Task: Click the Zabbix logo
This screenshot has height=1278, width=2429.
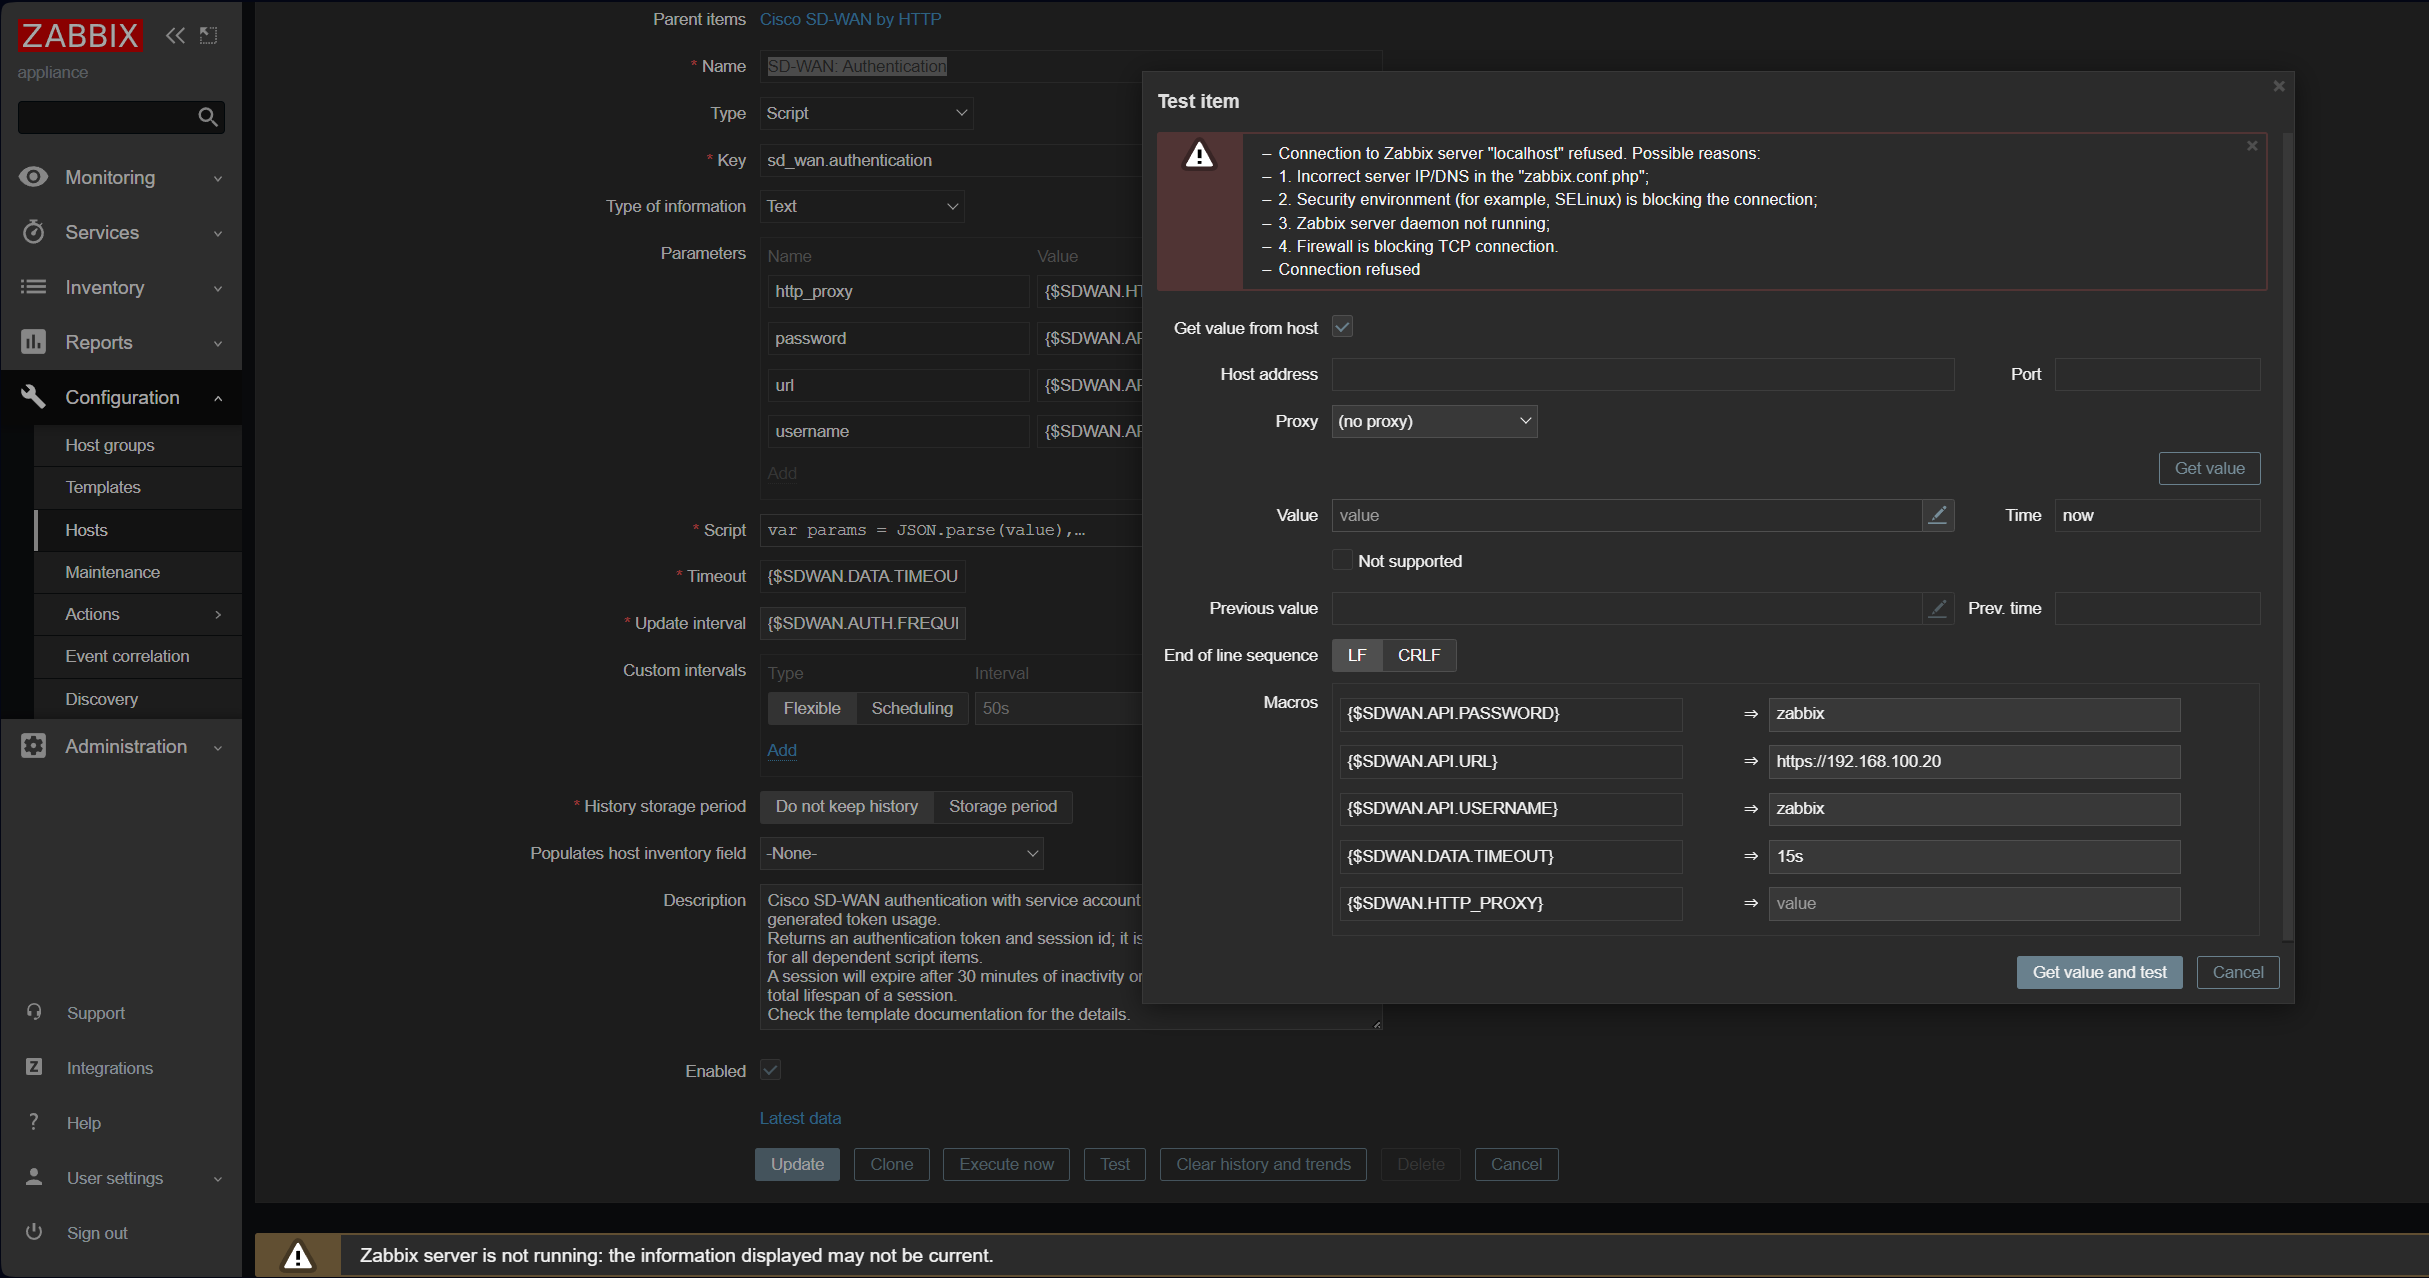Action: click(x=80, y=36)
